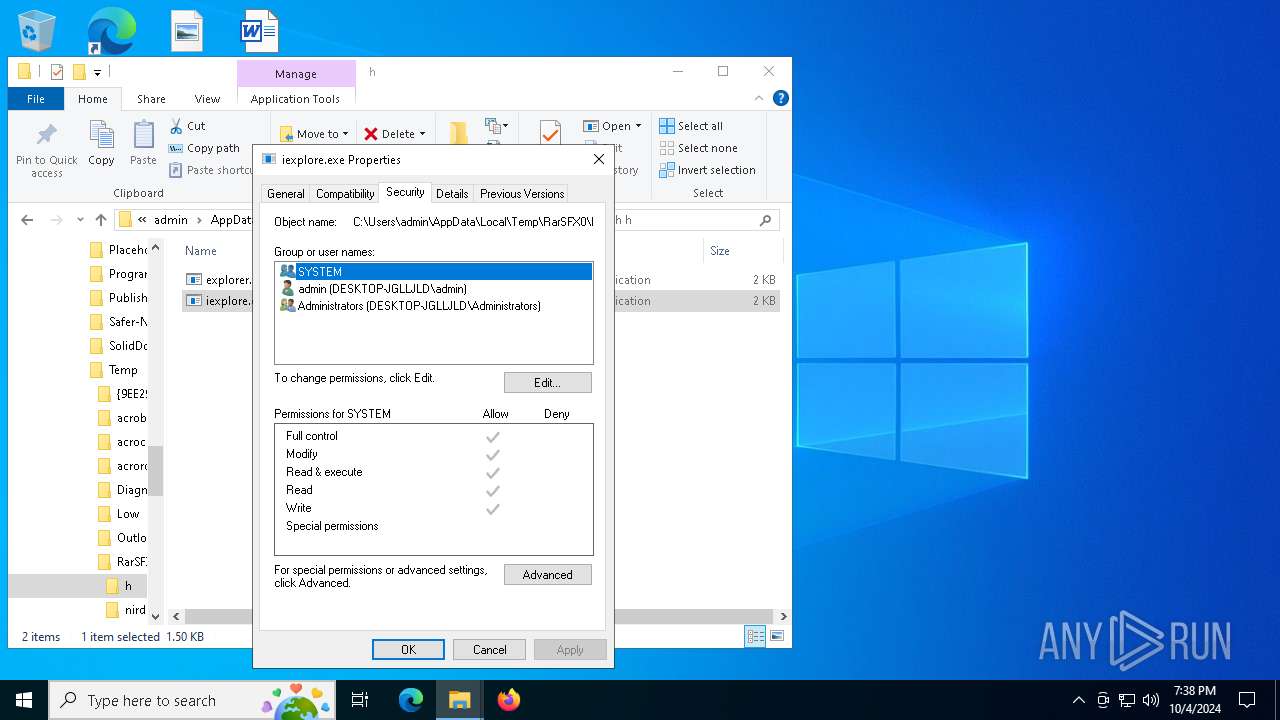
Task: Open the recent locations dropdown arrow
Action: 81,220
